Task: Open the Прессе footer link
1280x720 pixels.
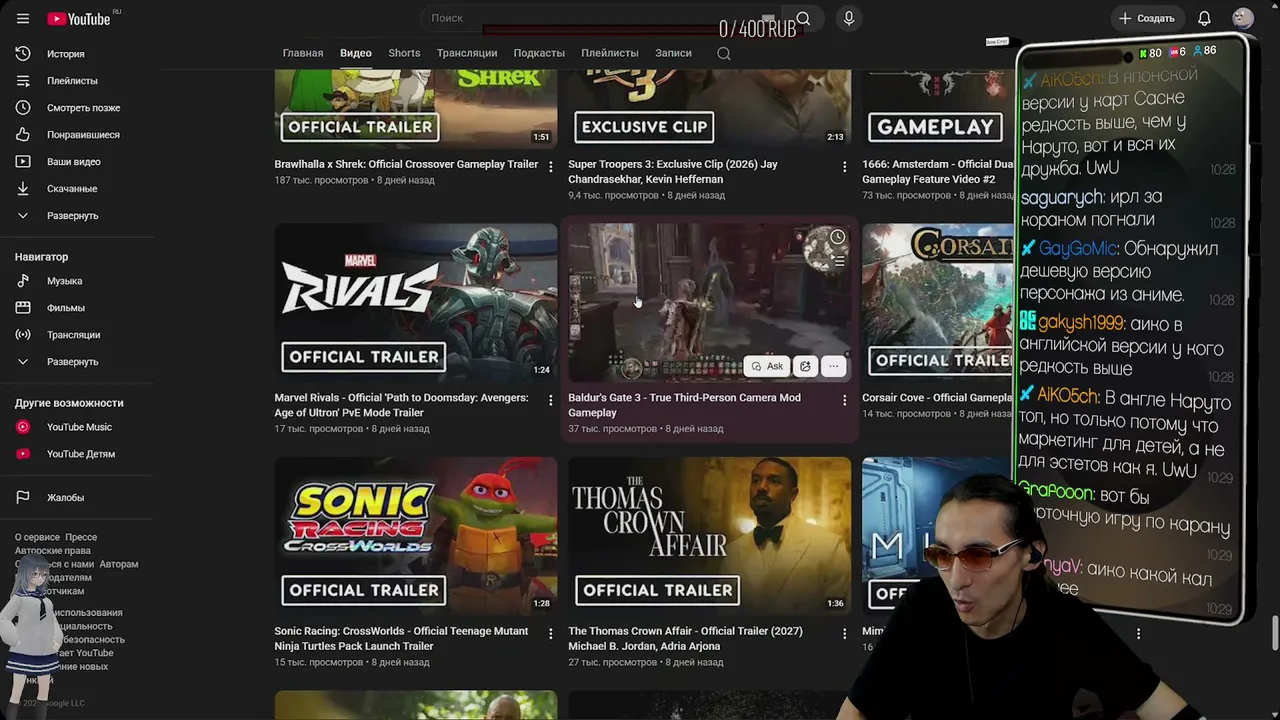Action: coord(82,537)
